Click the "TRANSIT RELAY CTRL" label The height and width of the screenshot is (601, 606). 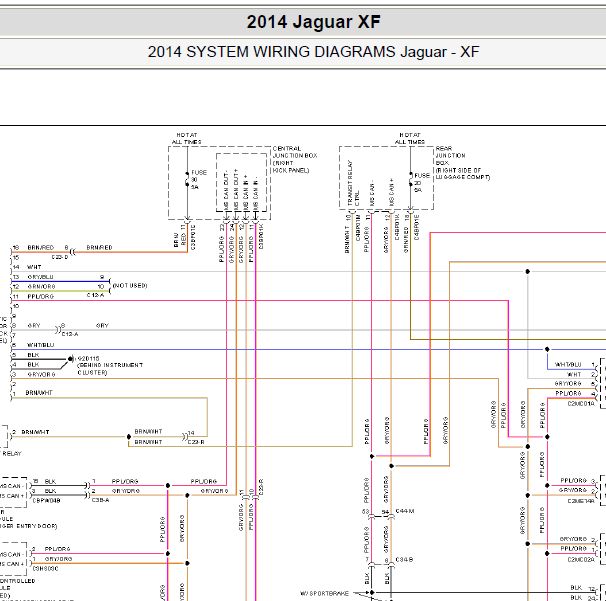(353, 184)
